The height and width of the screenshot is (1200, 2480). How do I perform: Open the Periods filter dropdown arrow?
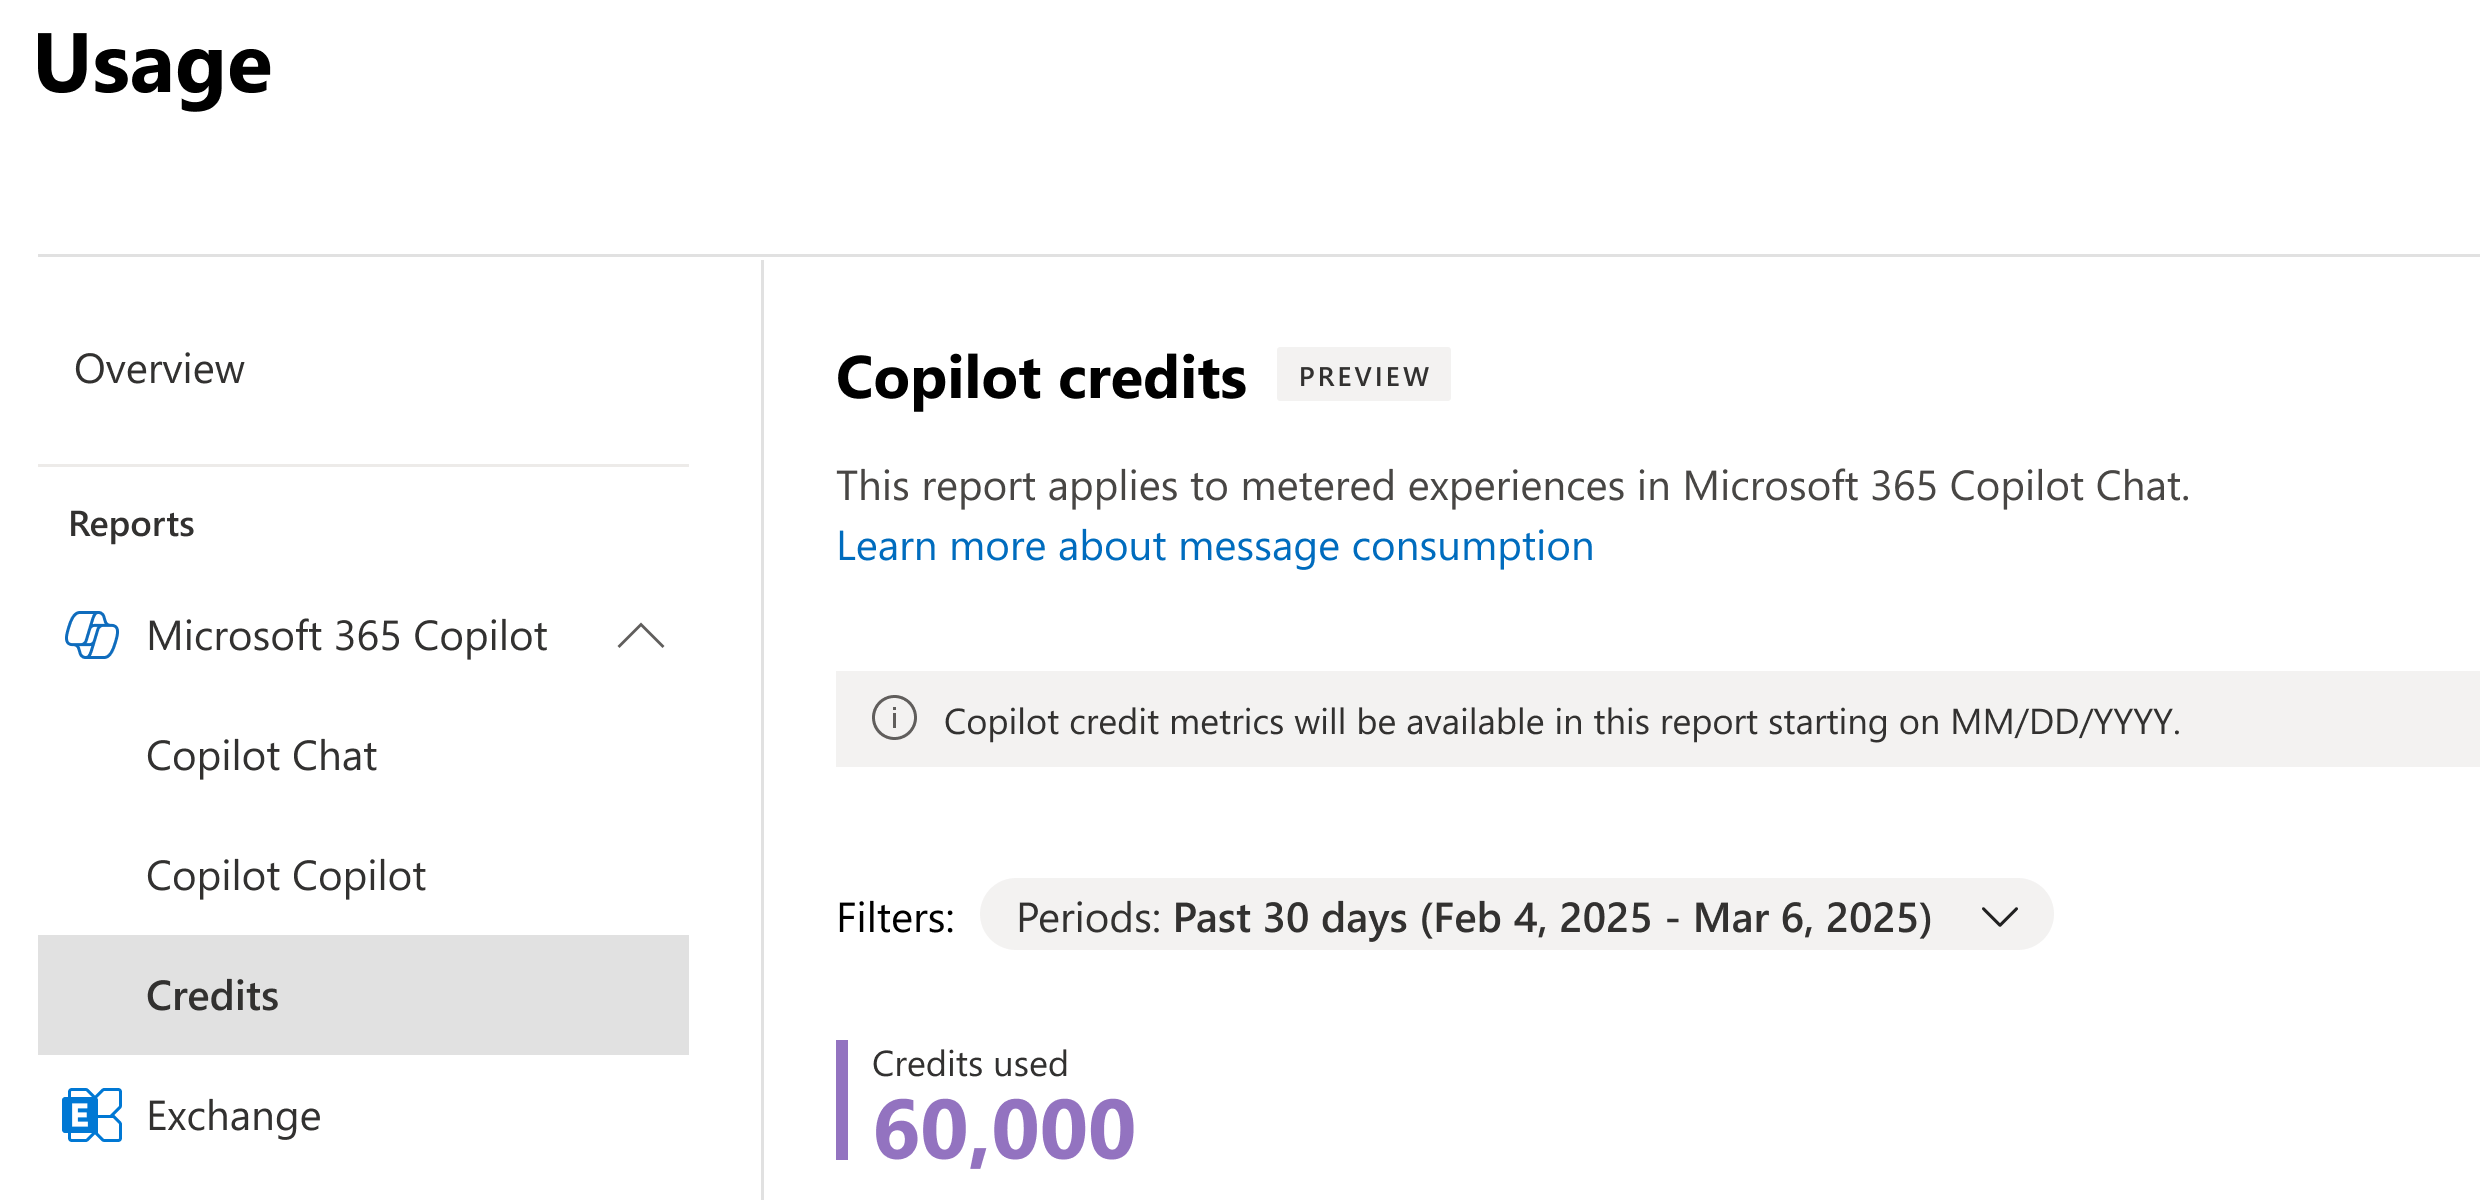[x=2000, y=916]
